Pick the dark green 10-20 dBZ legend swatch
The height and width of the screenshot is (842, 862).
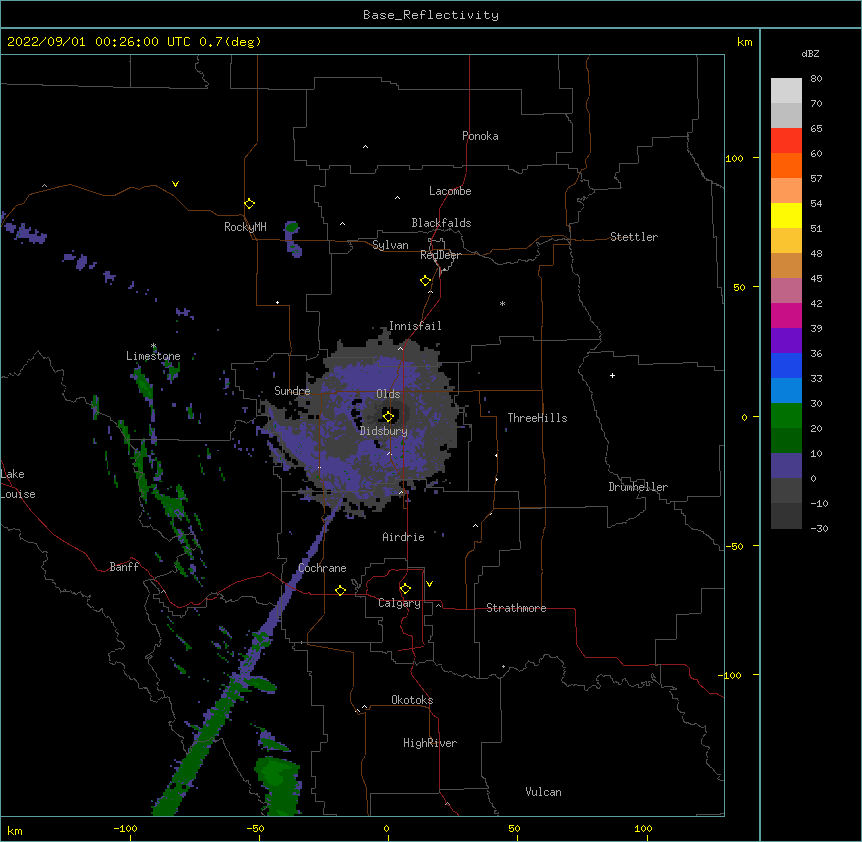click(x=786, y=441)
